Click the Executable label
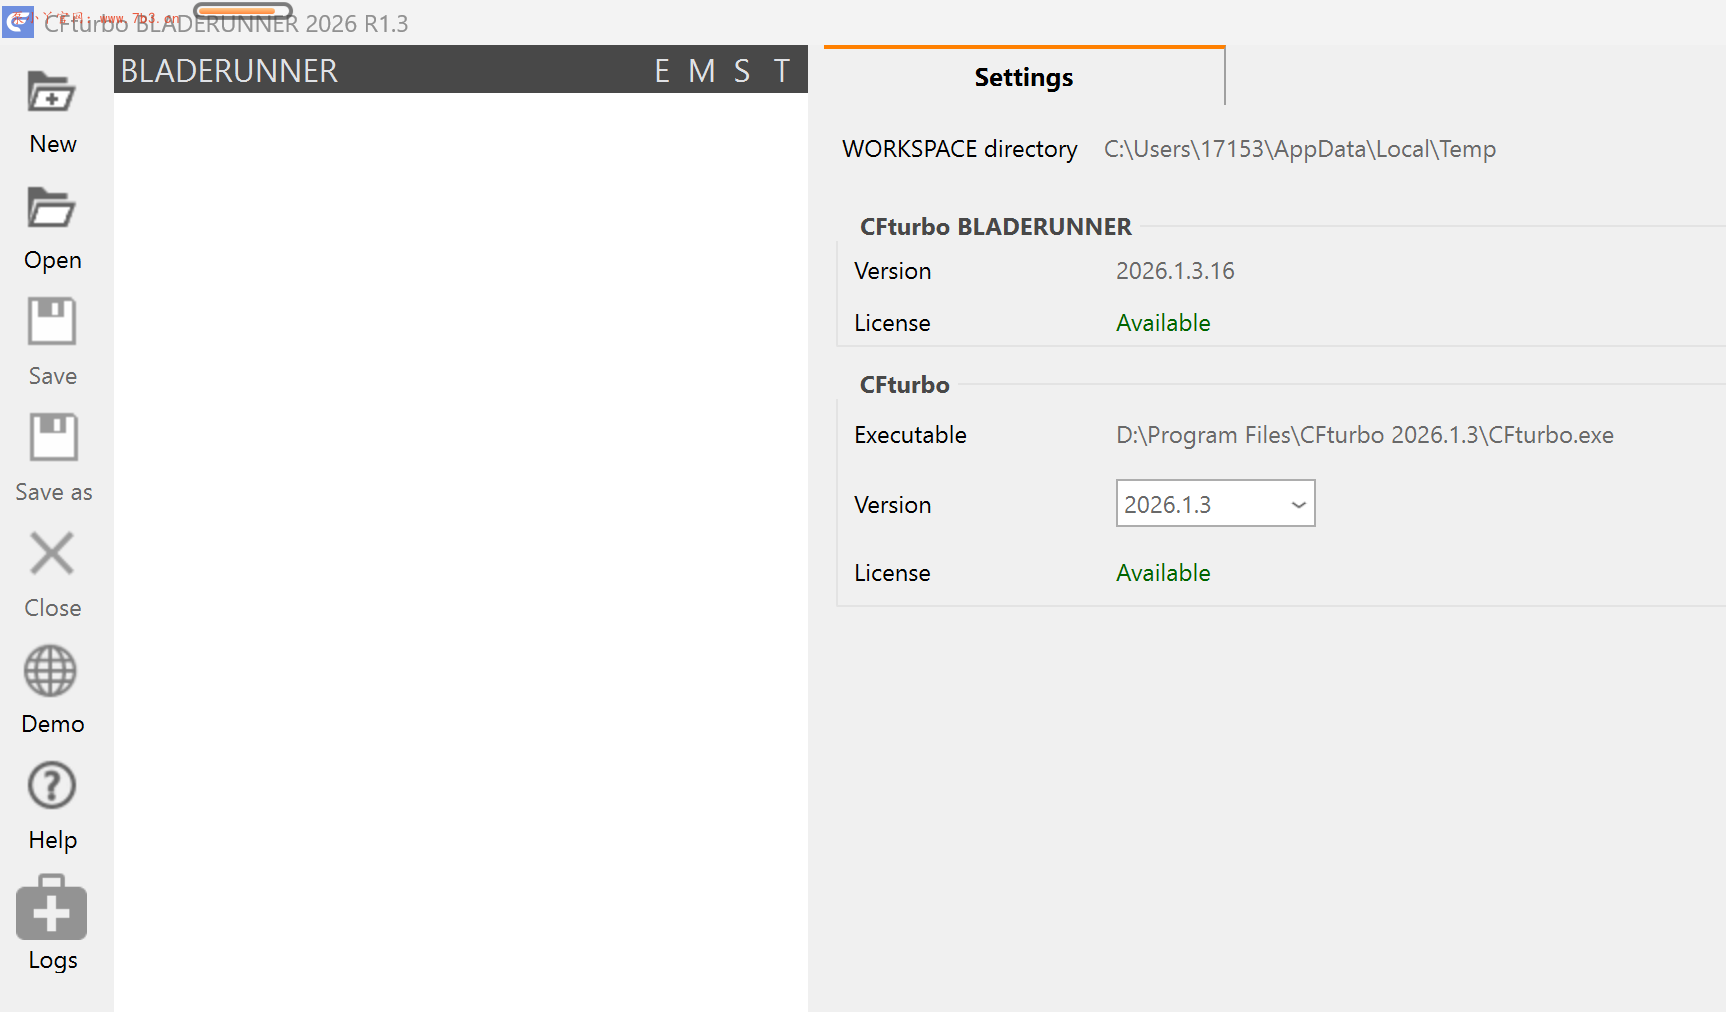This screenshot has width=1726, height=1012. (910, 435)
